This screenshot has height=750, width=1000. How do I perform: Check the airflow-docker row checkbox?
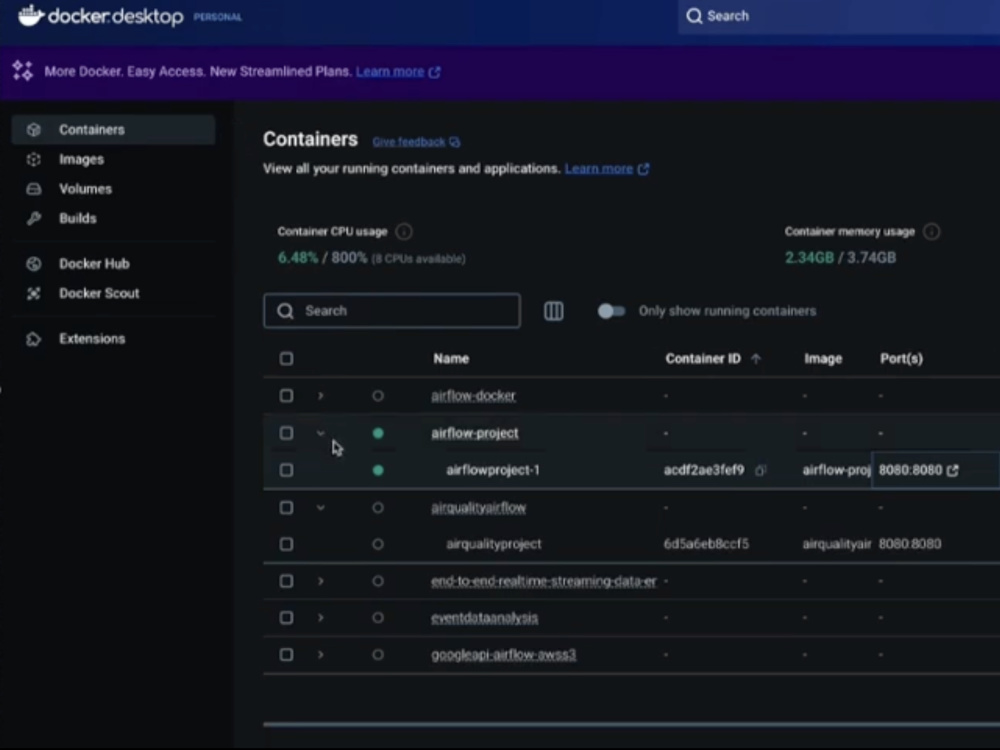click(x=286, y=396)
